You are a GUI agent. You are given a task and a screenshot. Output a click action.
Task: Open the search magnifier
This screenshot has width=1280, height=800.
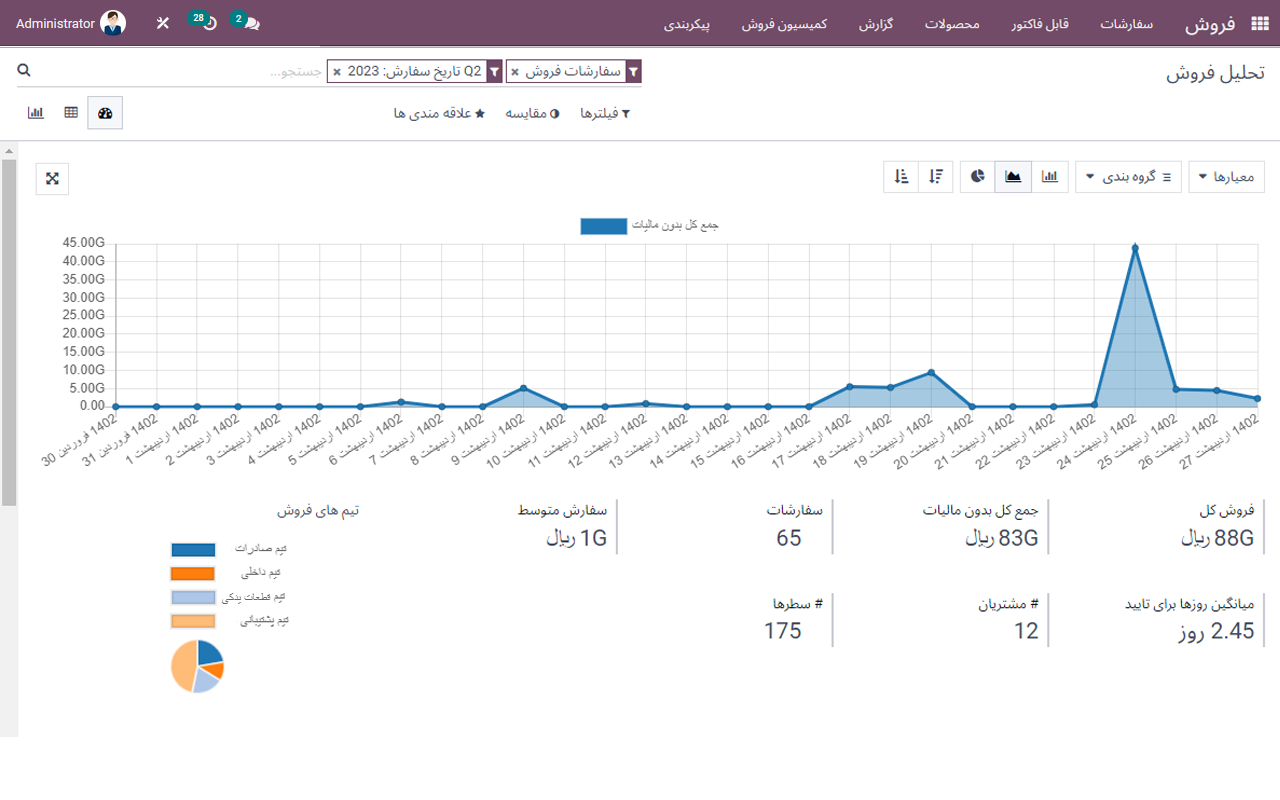click(x=24, y=70)
